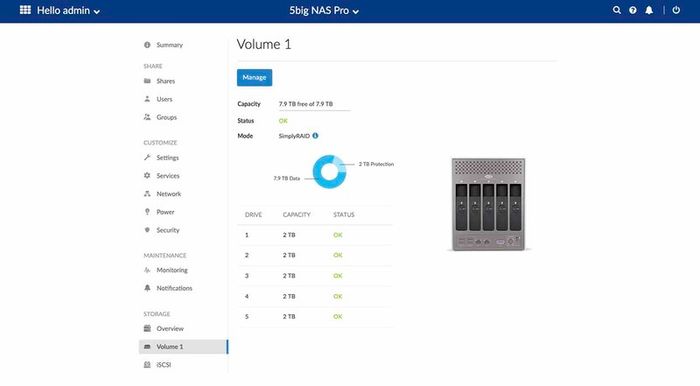Click the Summary info icon in sidebar
This screenshot has height=386, width=700.
(x=147, y=45)
